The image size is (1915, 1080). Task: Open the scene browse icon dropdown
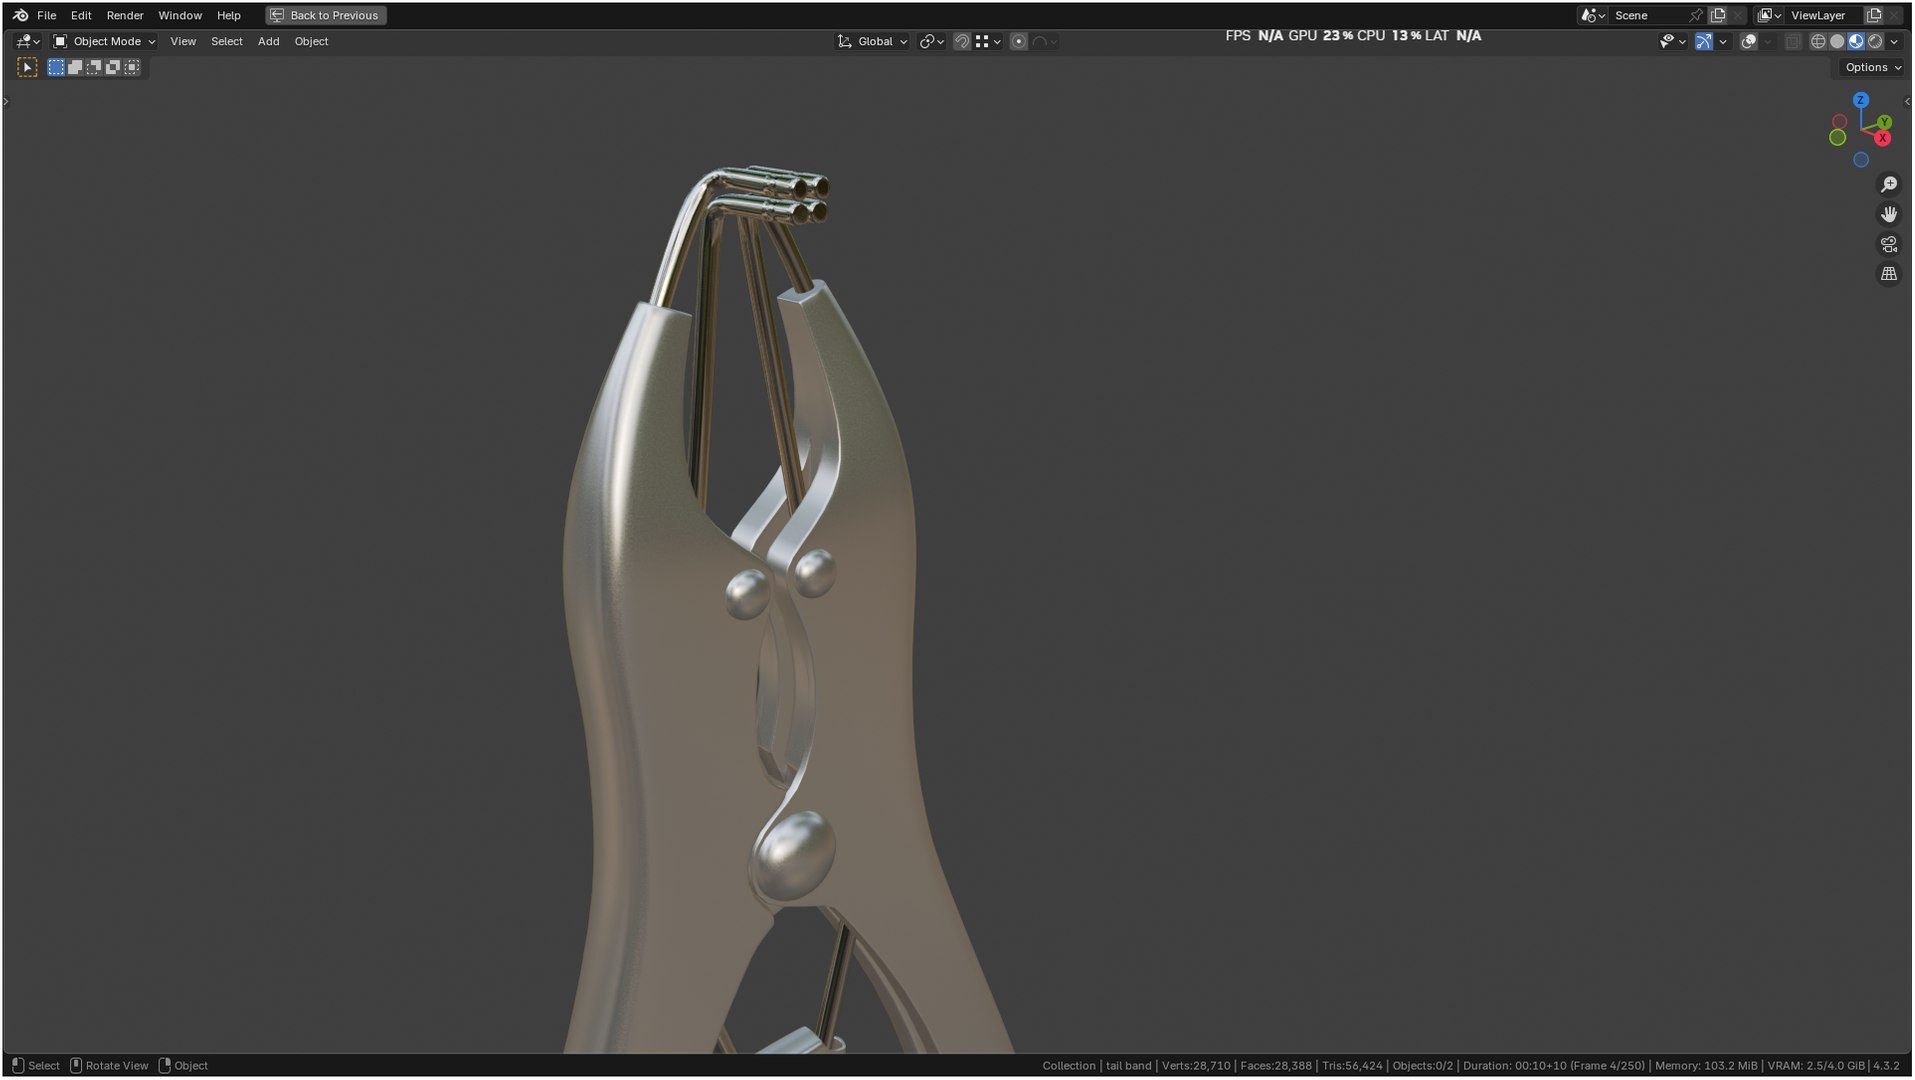pyautogui.click(x=1592, y=15)
